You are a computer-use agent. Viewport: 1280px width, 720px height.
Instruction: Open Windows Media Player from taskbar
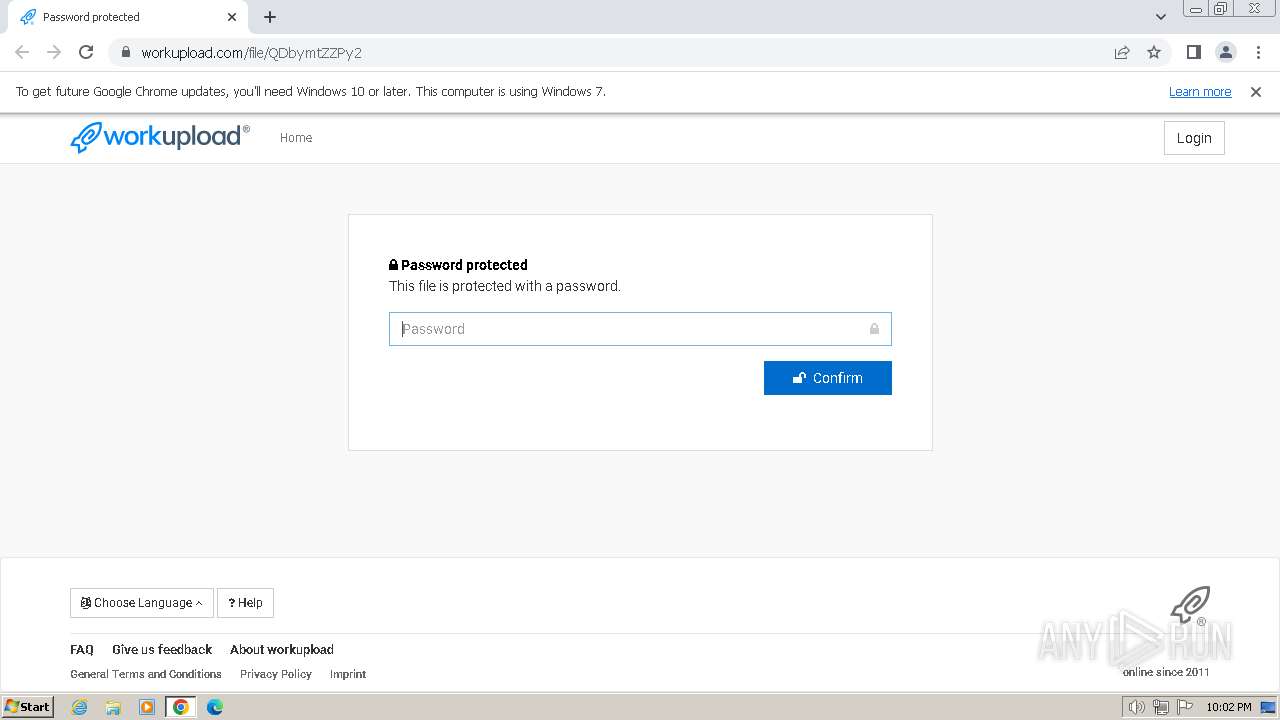click(147, 707)
